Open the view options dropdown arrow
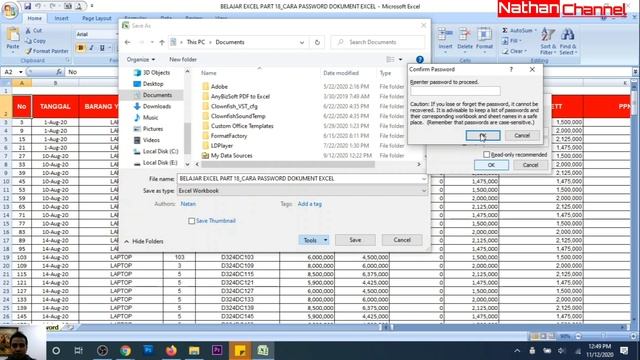This screenshot has width=640, height=360. (400, 60)
